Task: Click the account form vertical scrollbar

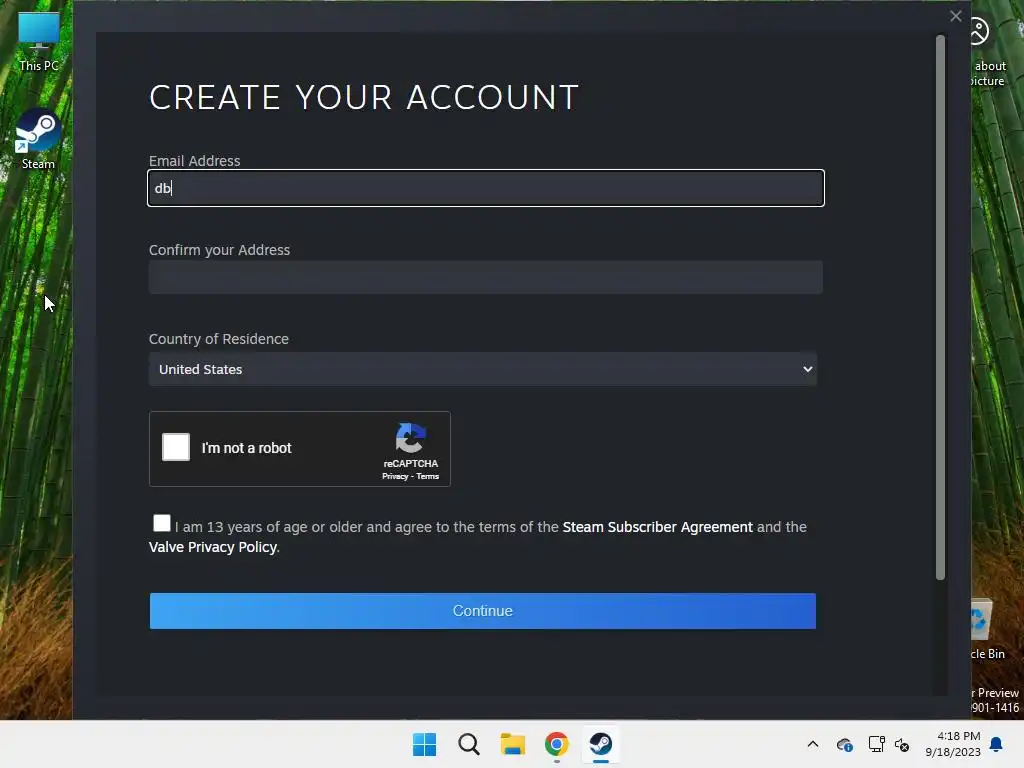Action: [940, 307]
